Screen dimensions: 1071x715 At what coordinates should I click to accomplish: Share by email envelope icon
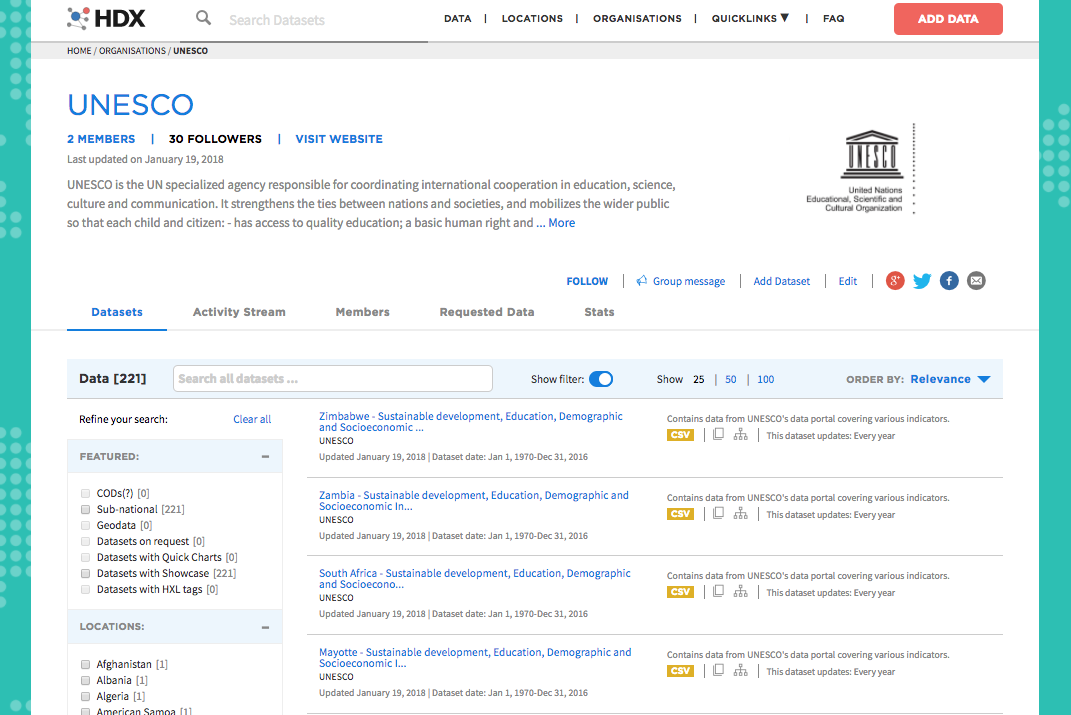pyautogui.click(x=976, y=281)
